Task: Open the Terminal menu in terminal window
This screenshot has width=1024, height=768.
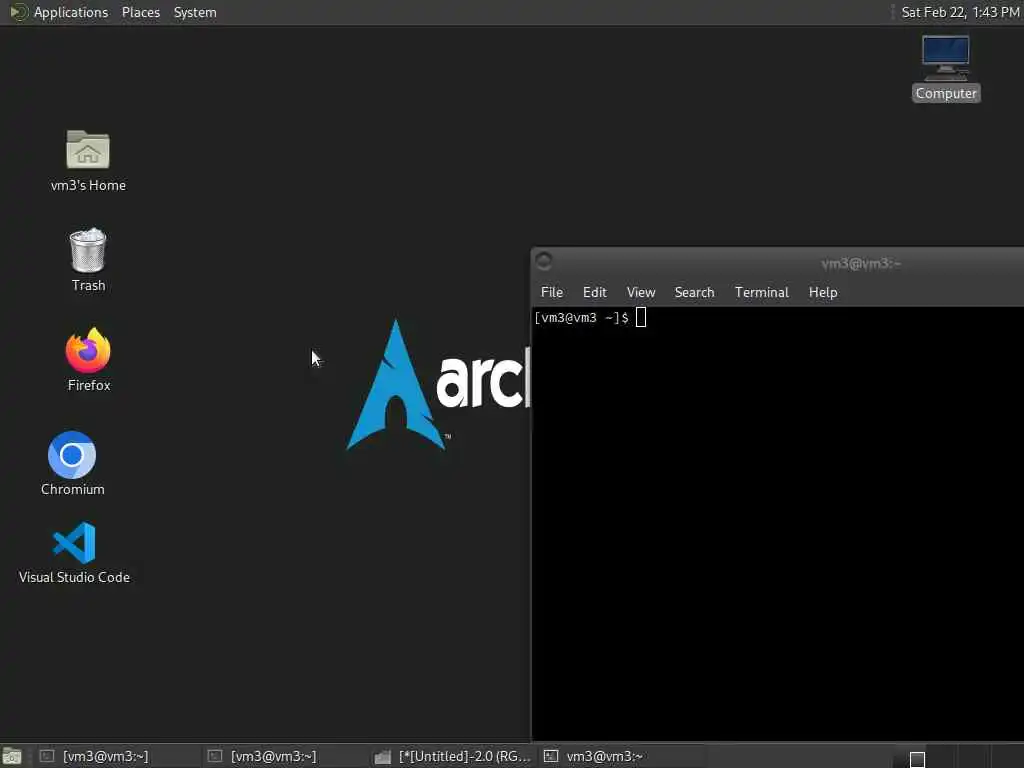Action: tap(761, 292)
